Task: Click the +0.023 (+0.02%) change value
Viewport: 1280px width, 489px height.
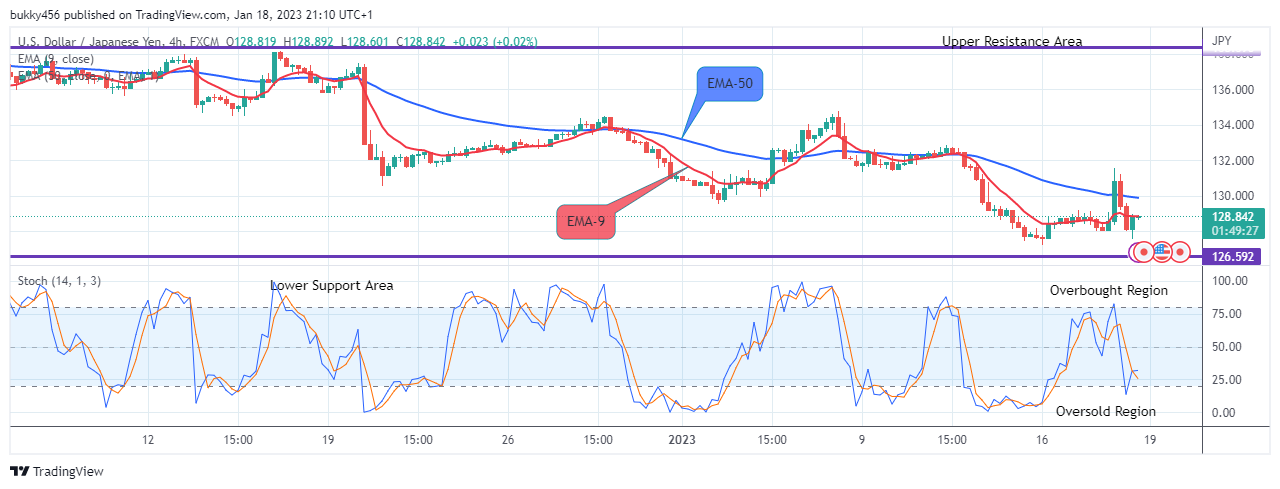Action: coord(495,41)
